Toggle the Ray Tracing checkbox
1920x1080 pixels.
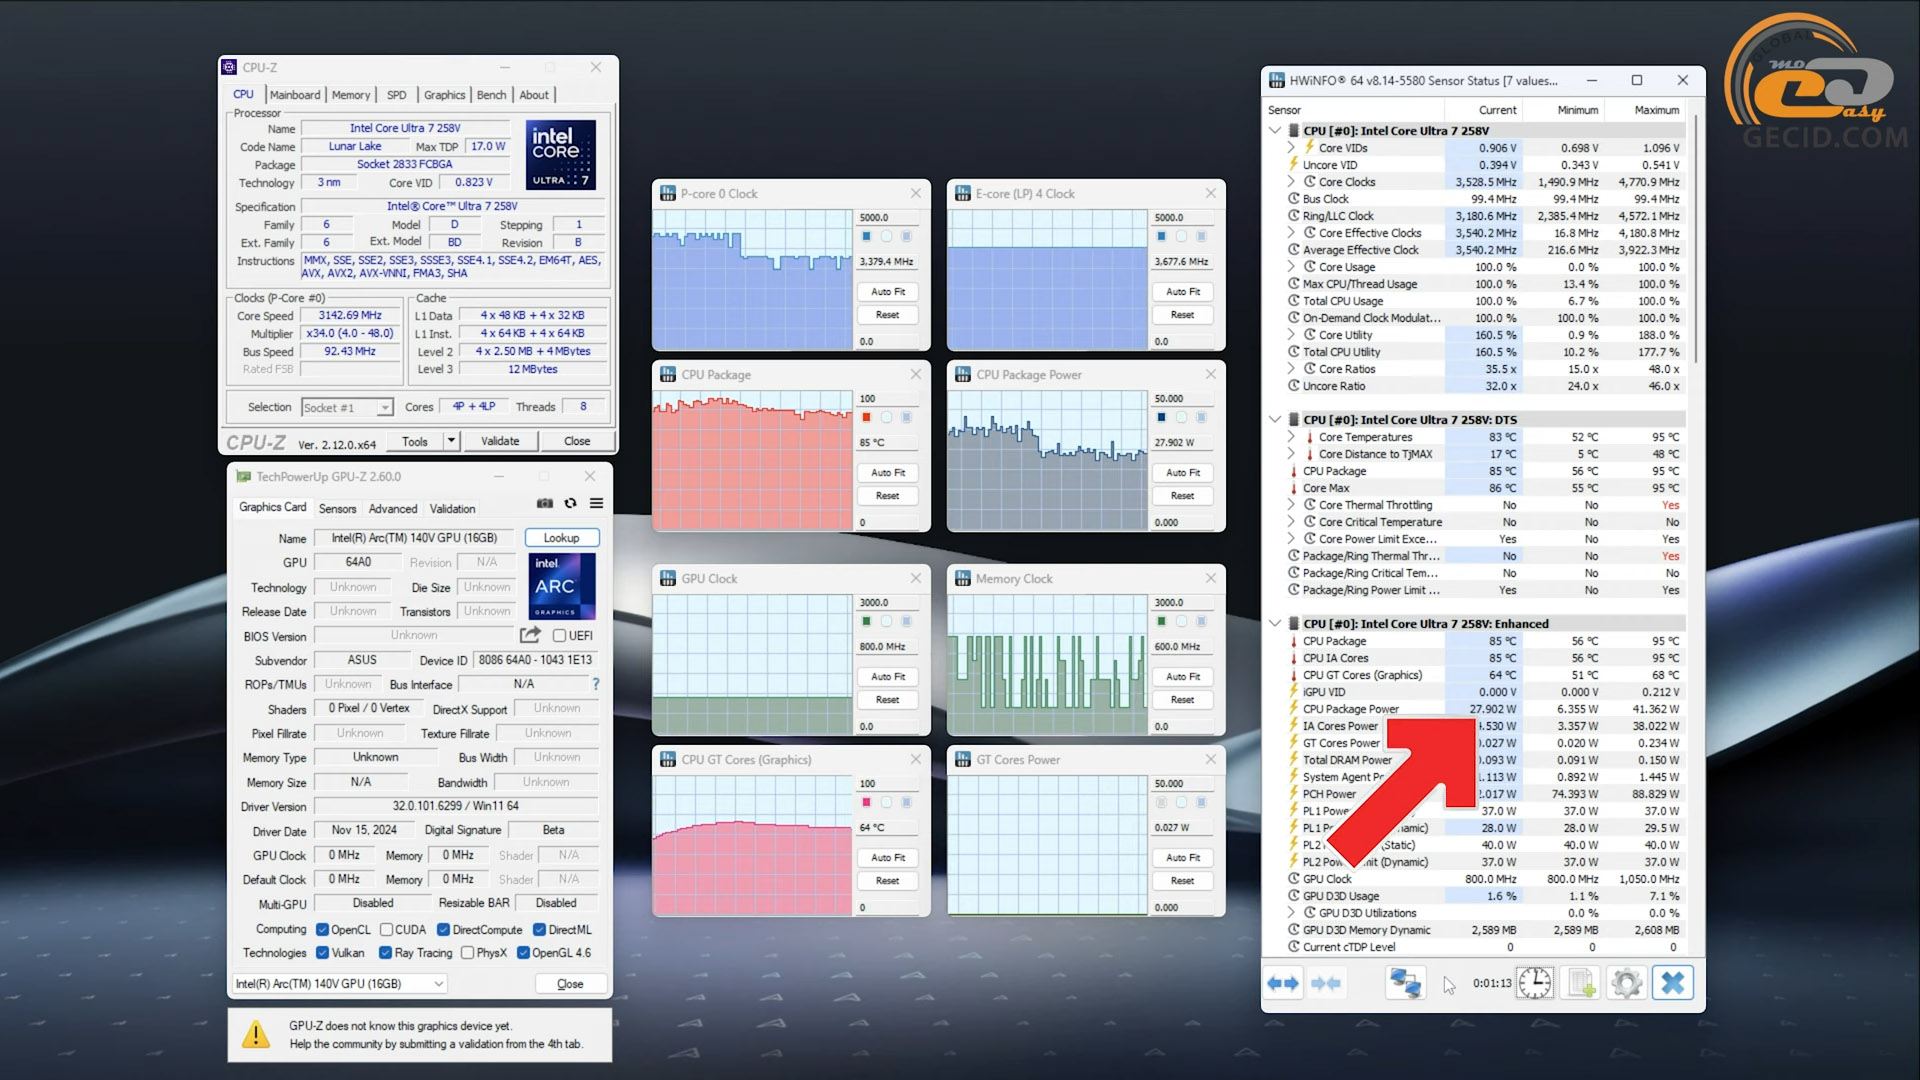tap(385, 952)
